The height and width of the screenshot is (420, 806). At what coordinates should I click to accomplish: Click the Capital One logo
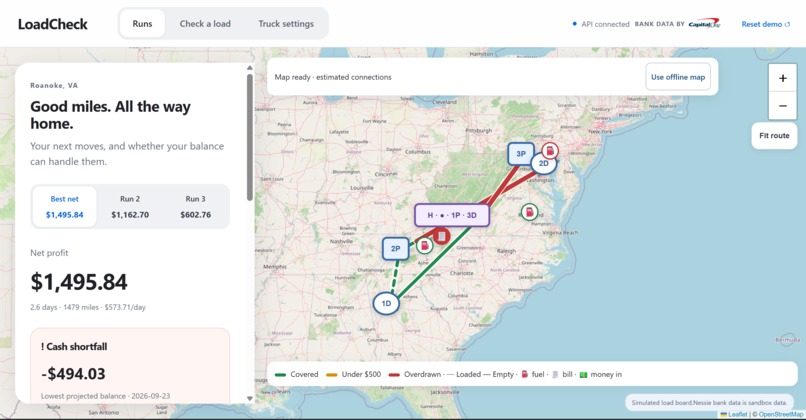[x=705, y=24]
